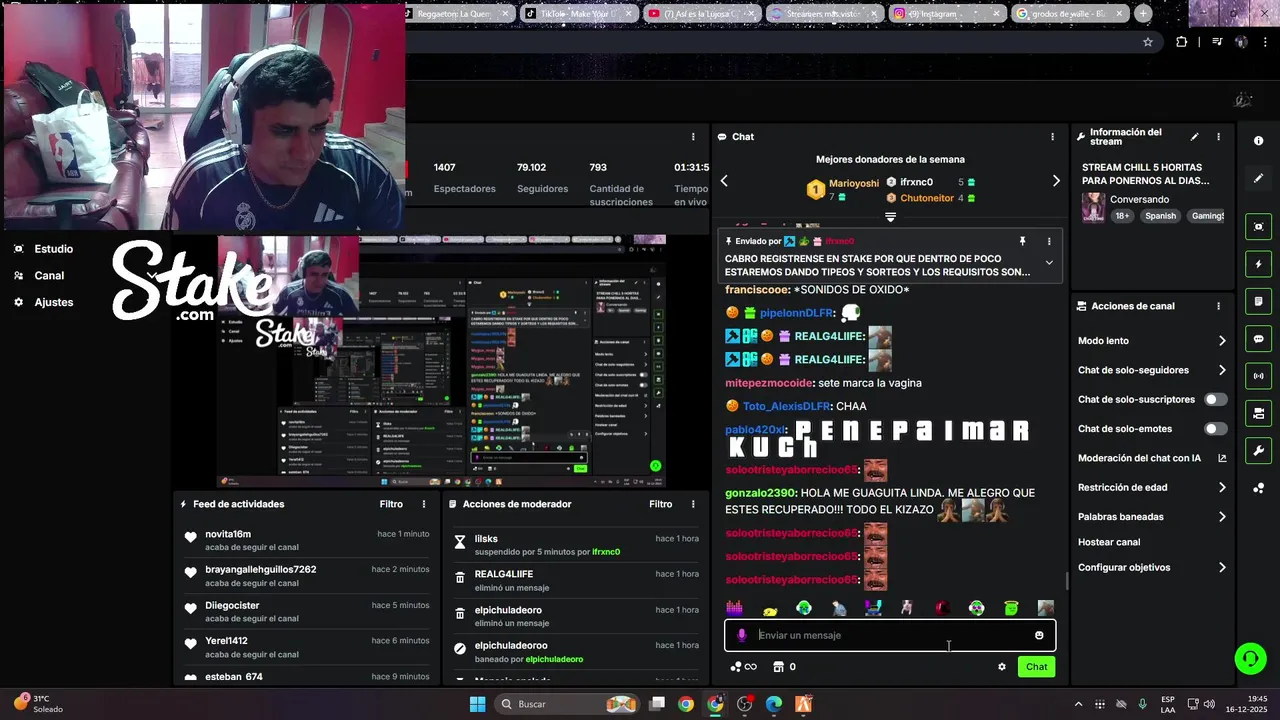Click Conversando category thumbnail image
The width and height of the screenshot is (1280, 720).
[x=1093, y=207]
